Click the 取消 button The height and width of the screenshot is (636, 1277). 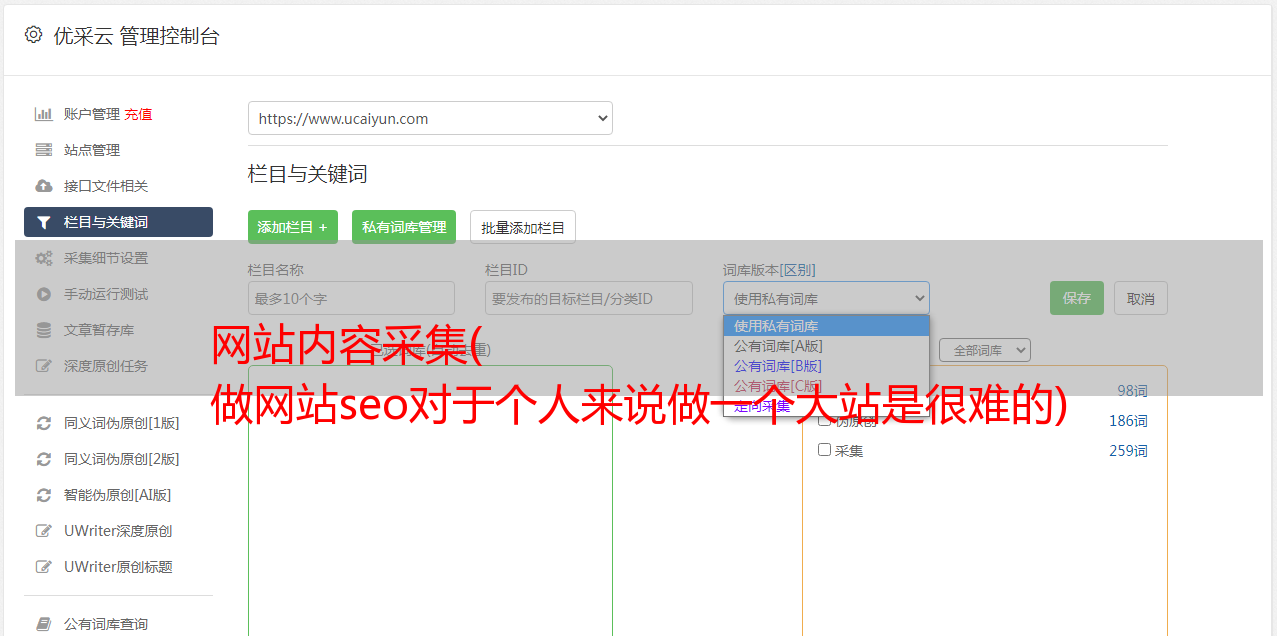point(1141,298)
